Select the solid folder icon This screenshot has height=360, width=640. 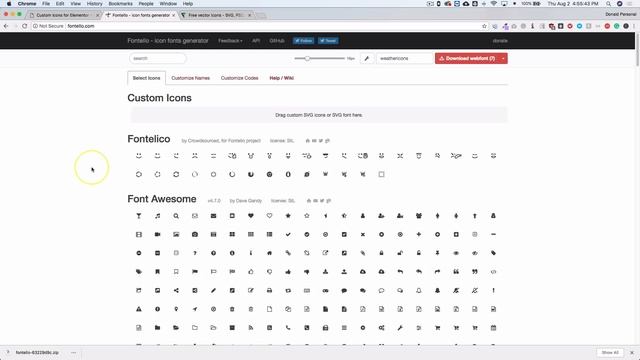tap(158, 328)
